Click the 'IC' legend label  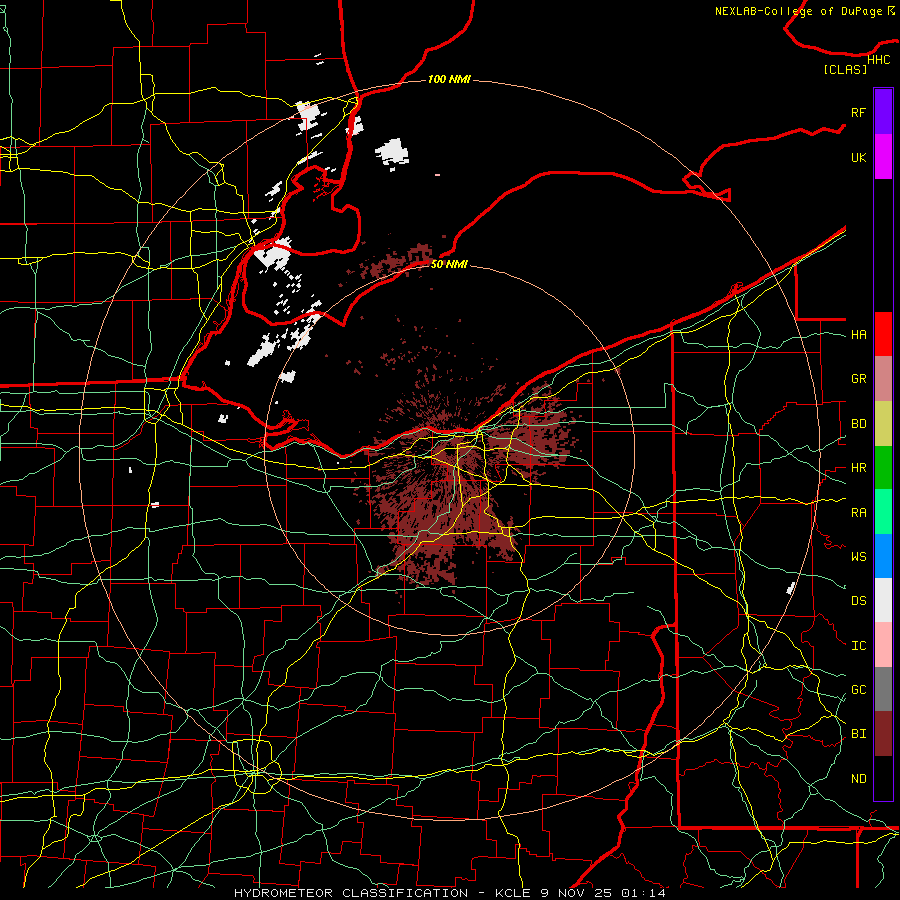pyautogui.click(x=858, y=646)
